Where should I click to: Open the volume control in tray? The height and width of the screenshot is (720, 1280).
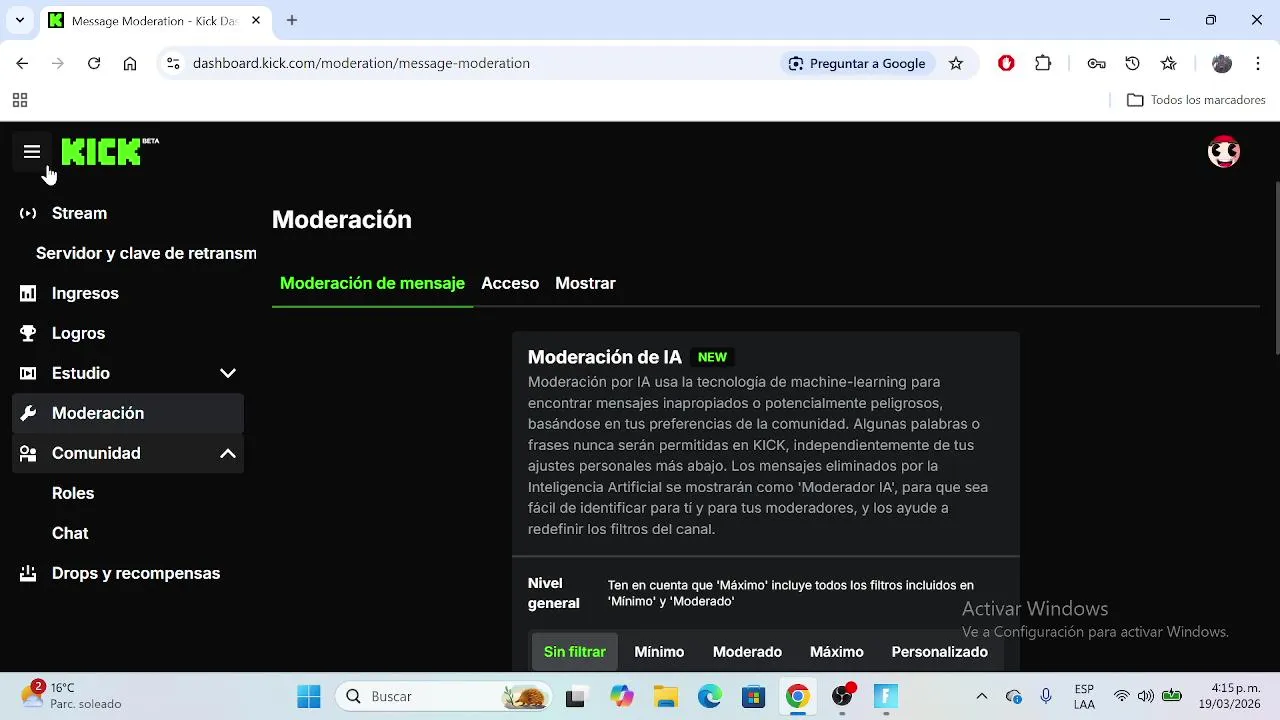click(1146, 696)
